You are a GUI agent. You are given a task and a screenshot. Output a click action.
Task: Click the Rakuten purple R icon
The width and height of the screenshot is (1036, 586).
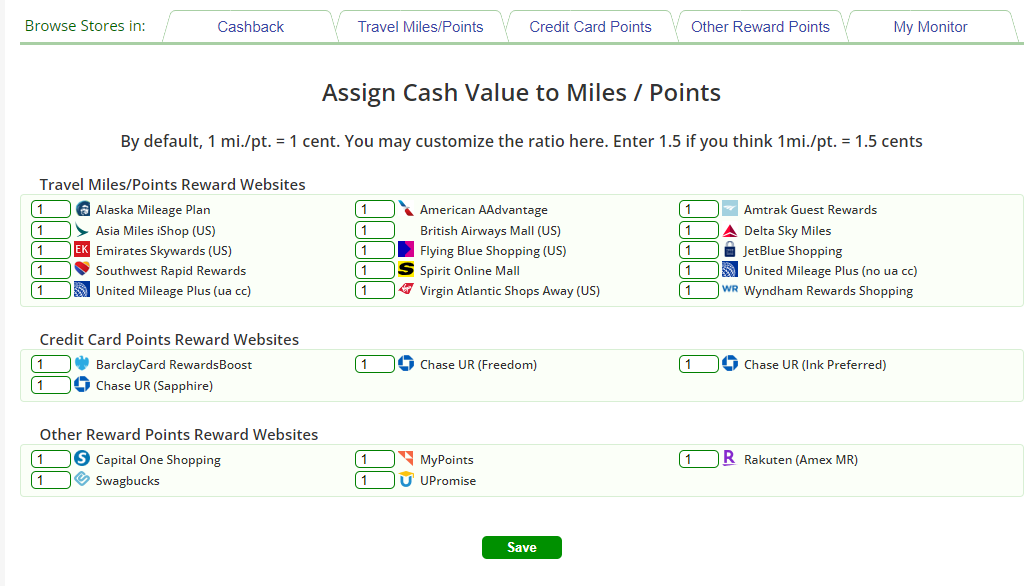(x=730, y=459)
